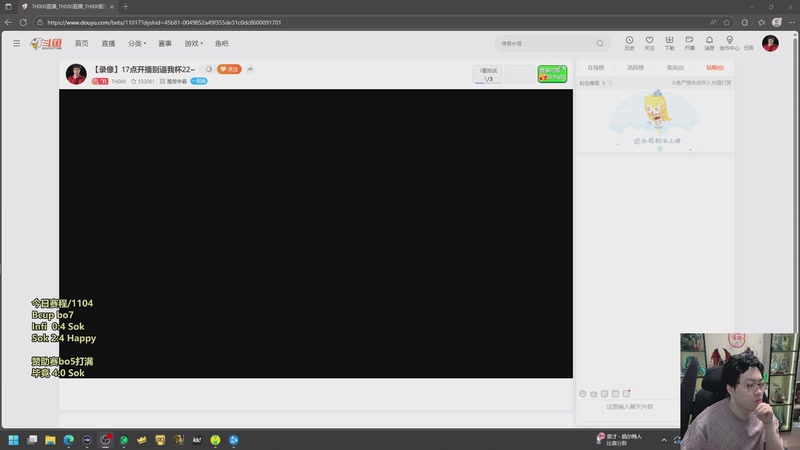This screenshot has width=800, height=450.
Task: Open the streamer's avatar beside room title
Action: point(76,74)
